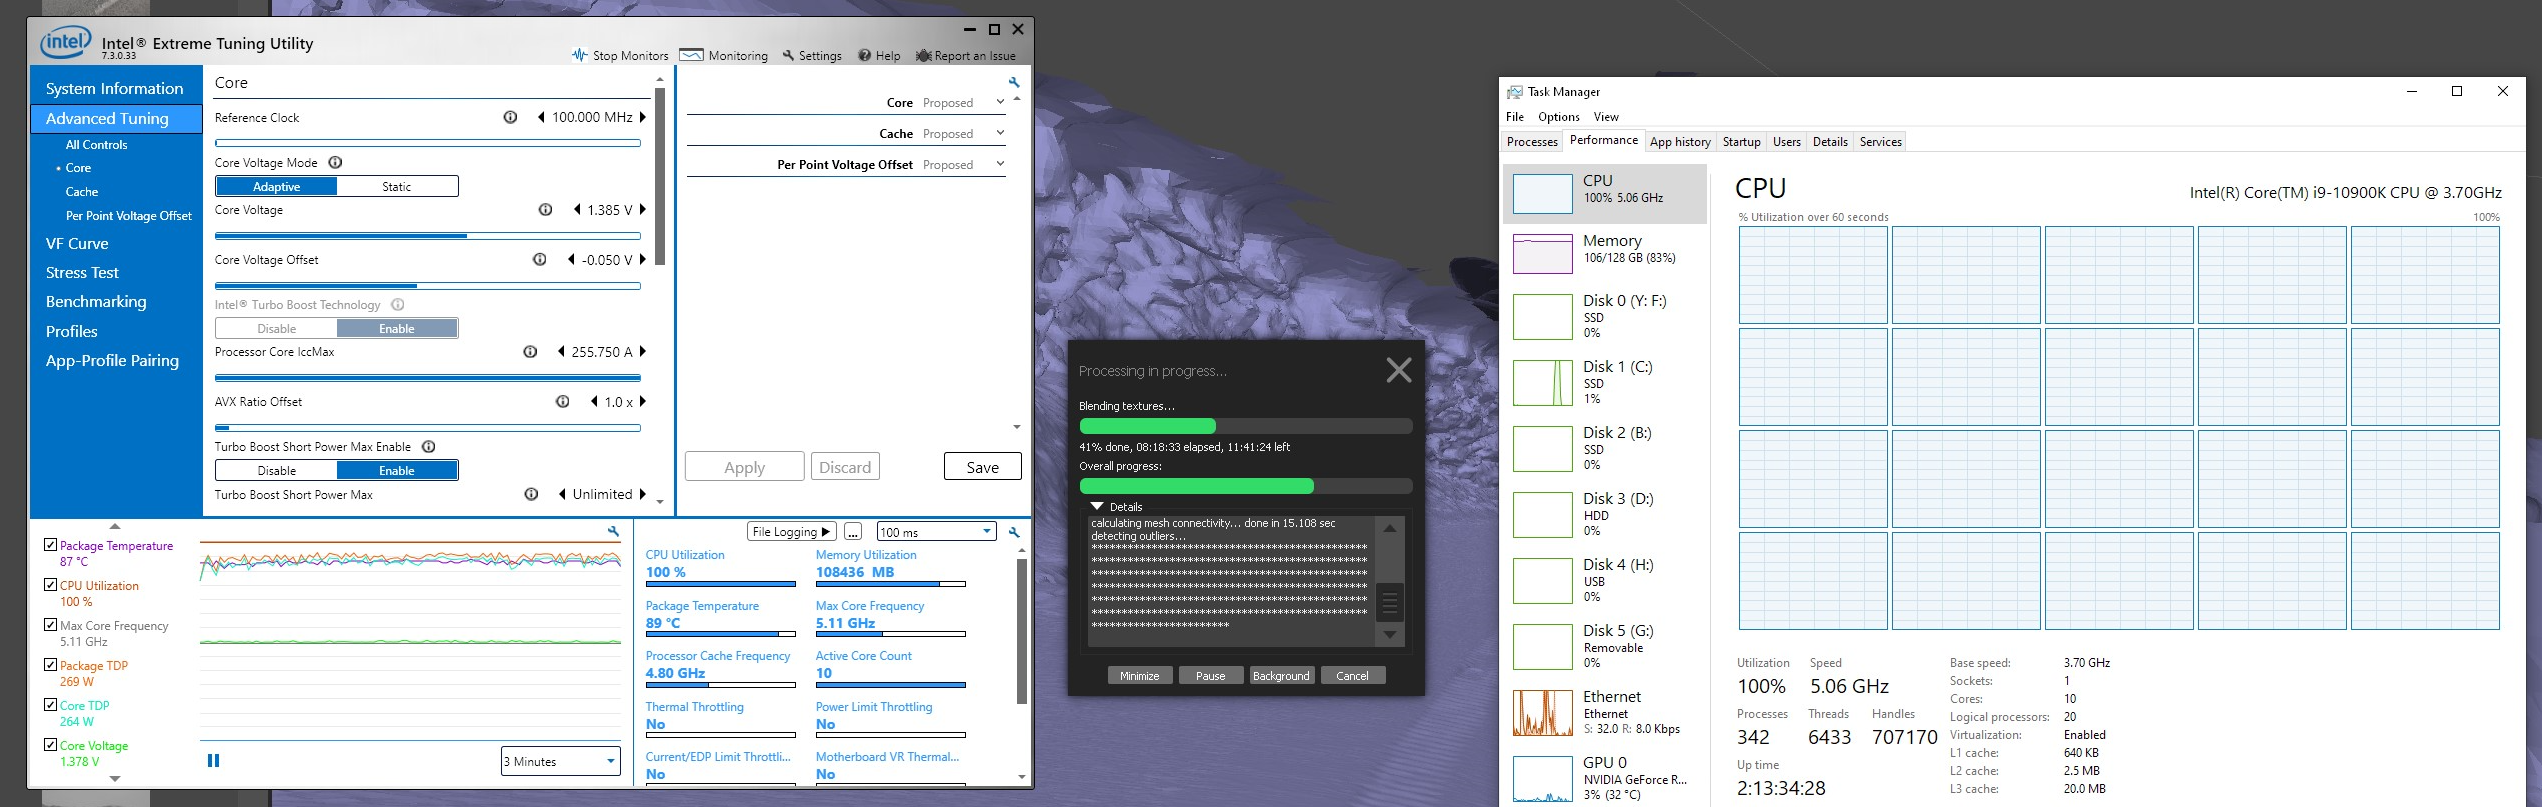Viewport: 2542px width, 807px height.
Task: Uncheck Max Core Frequency monitor checkbox
Action: pyautogui.click(x=50, y=625)
